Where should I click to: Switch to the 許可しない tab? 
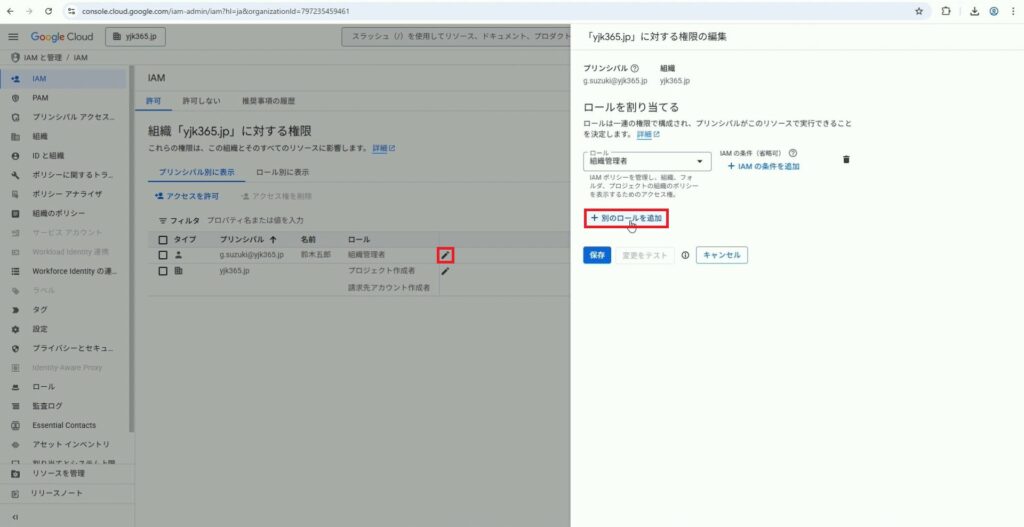click(200, 102)
